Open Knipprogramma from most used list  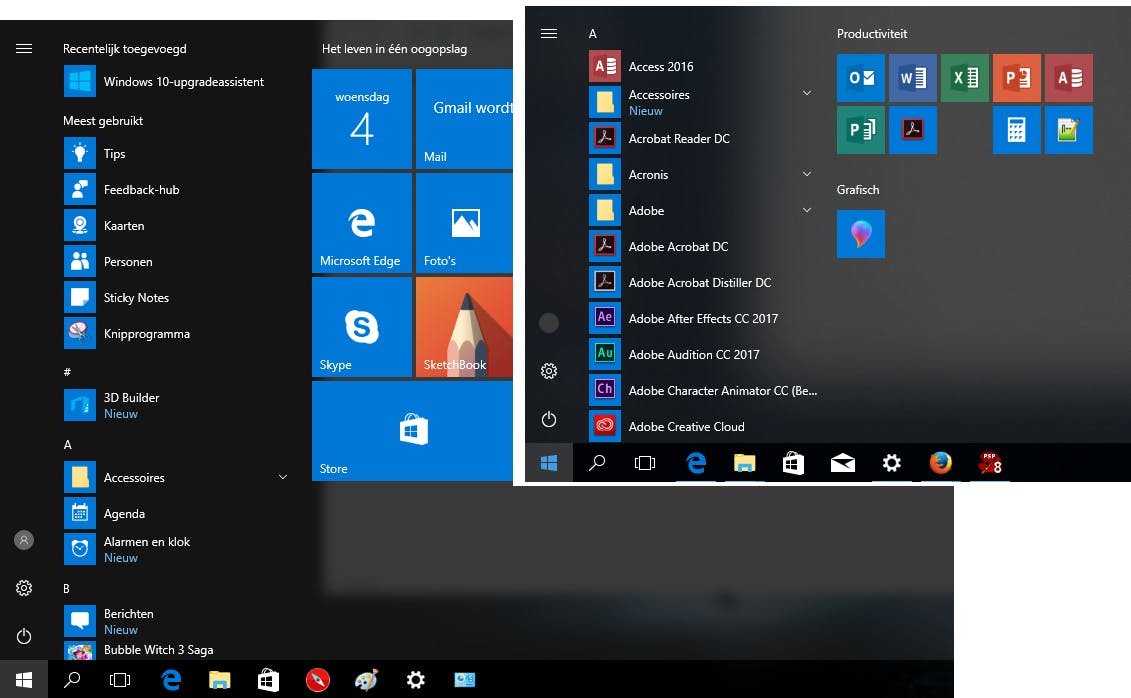click(x=146, y=334)
